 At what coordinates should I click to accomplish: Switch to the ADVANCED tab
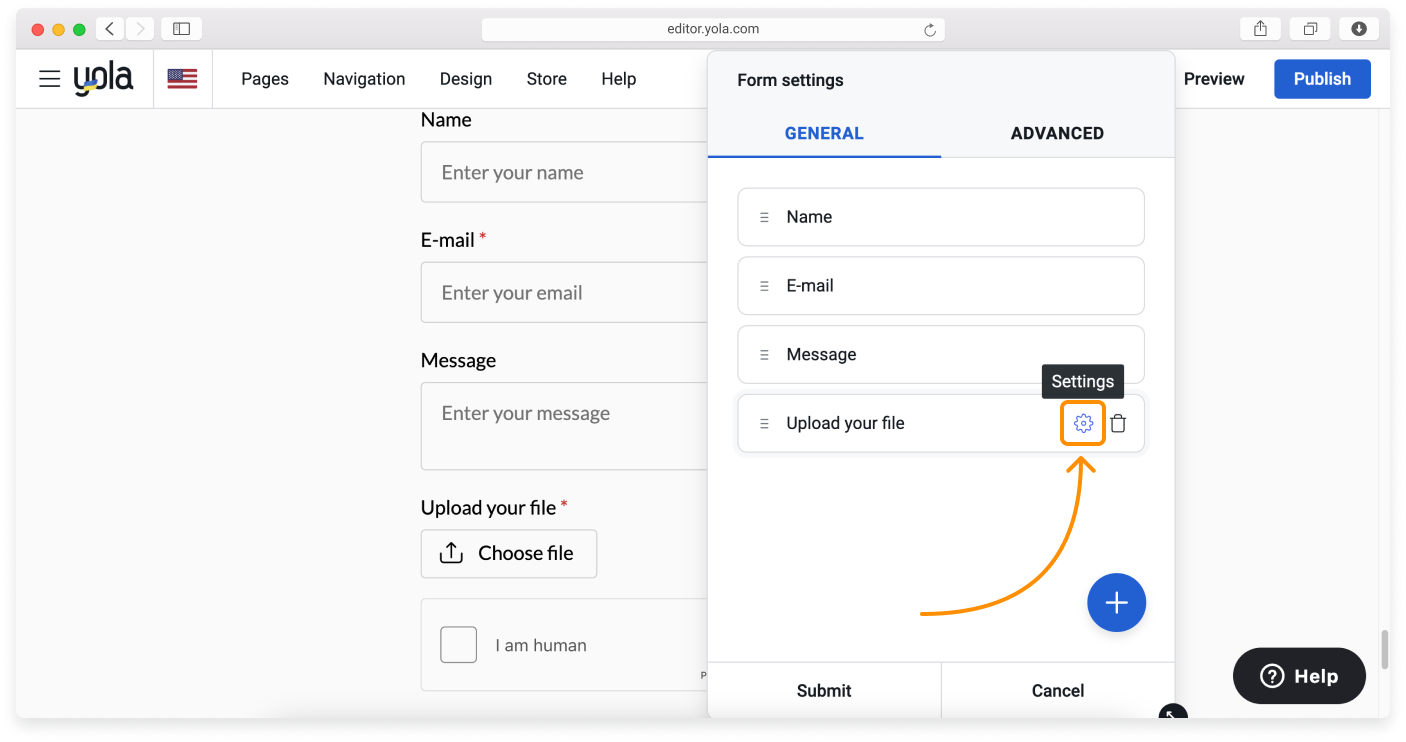click(x=1057, y=133)
